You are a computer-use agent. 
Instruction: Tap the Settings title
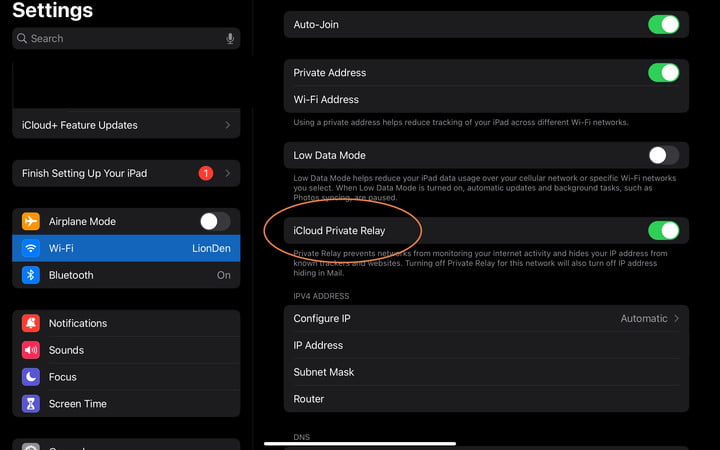(x=52, y=10)
